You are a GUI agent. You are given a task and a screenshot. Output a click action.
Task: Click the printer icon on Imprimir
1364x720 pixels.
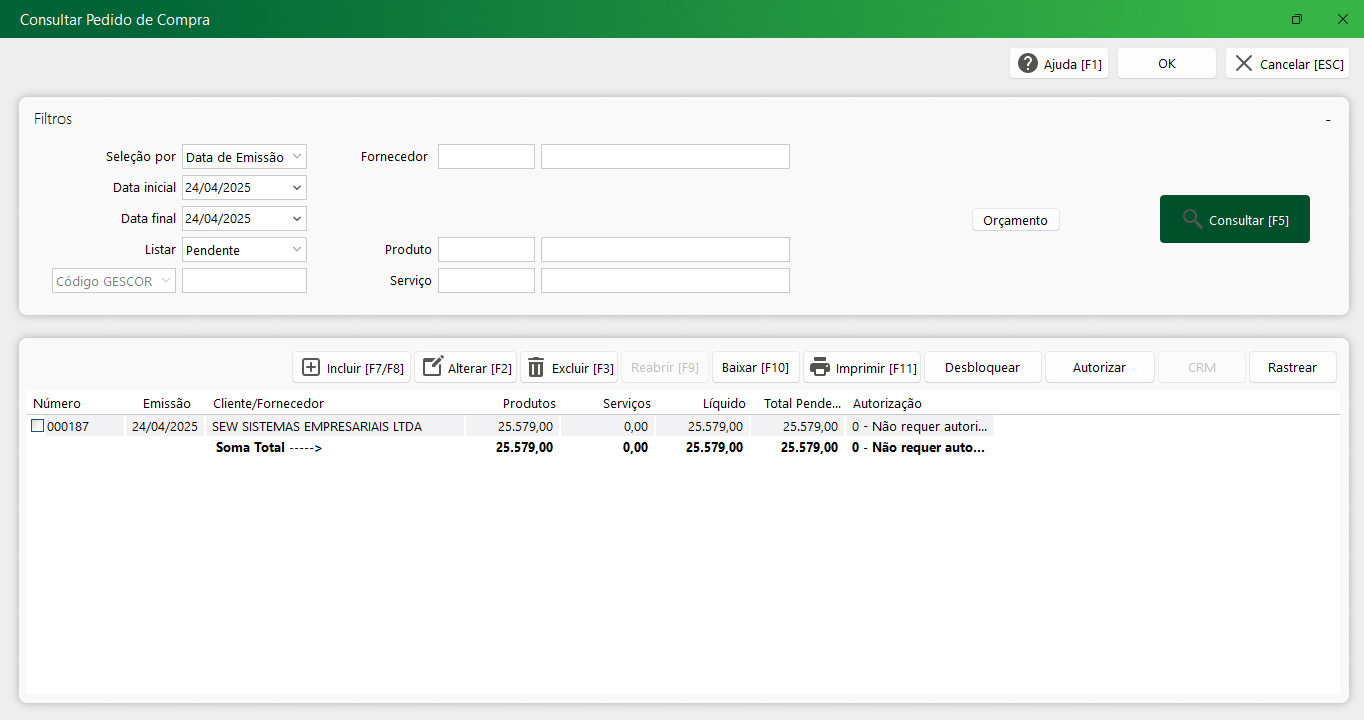click(x=820, y=368)
